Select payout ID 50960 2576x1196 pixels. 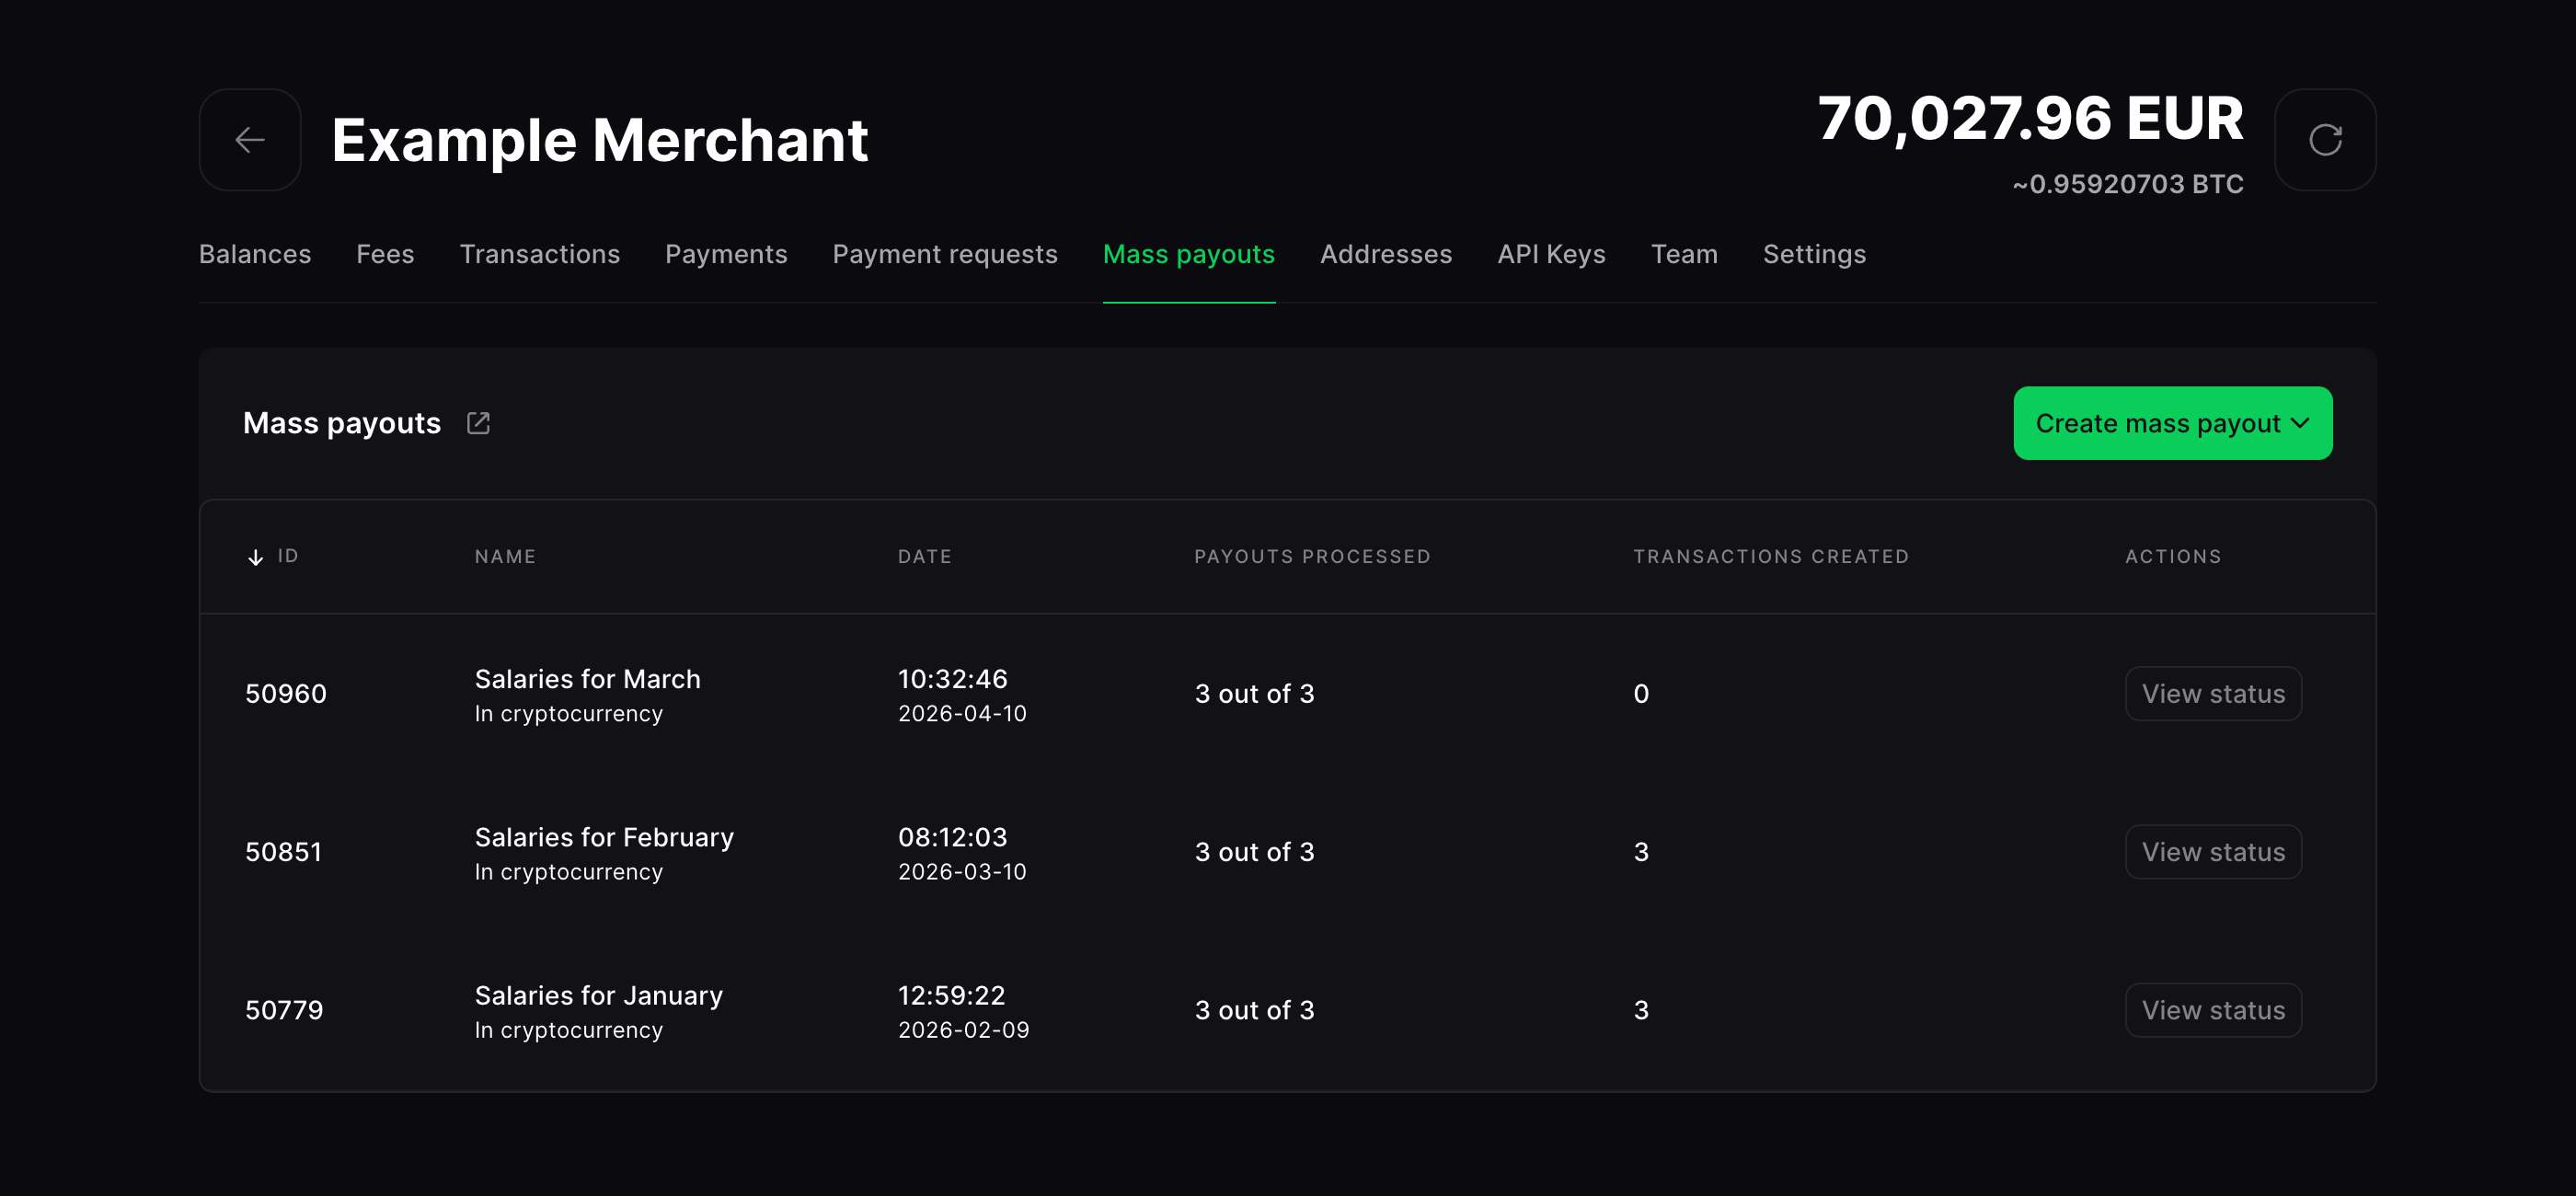point(286,693)
